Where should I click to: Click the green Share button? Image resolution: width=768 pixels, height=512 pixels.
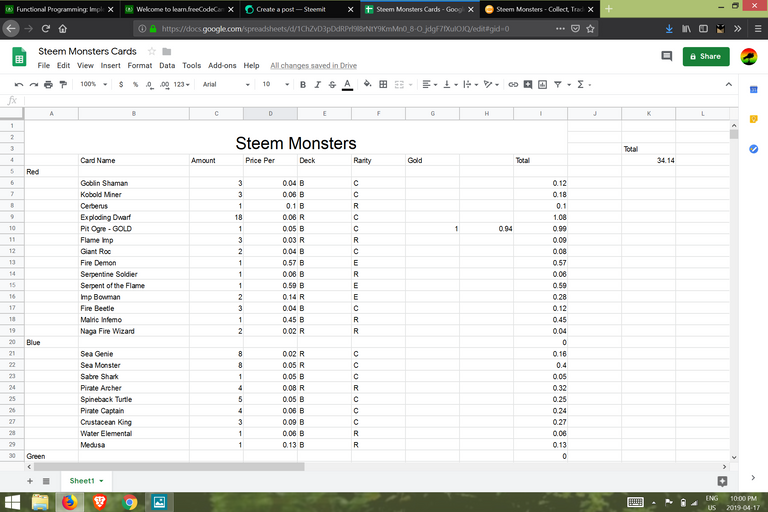pos(706,56)
